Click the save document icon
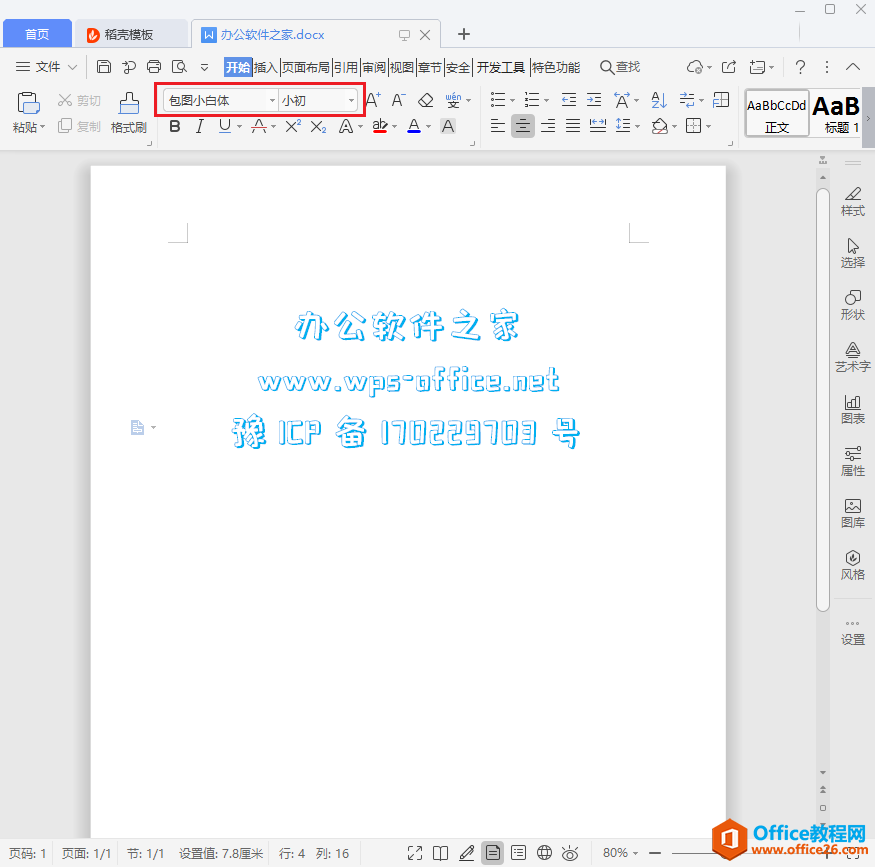 coord(104,67)
